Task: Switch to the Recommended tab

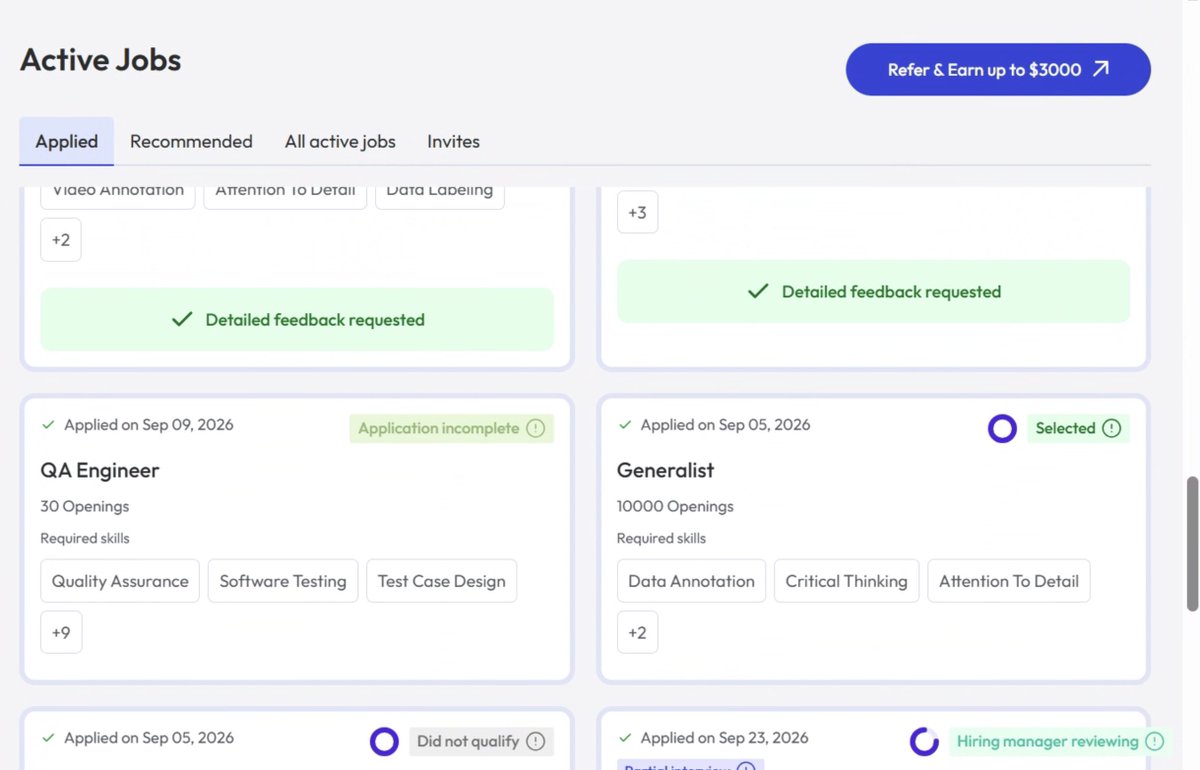Action: click(x=191, y=141)
